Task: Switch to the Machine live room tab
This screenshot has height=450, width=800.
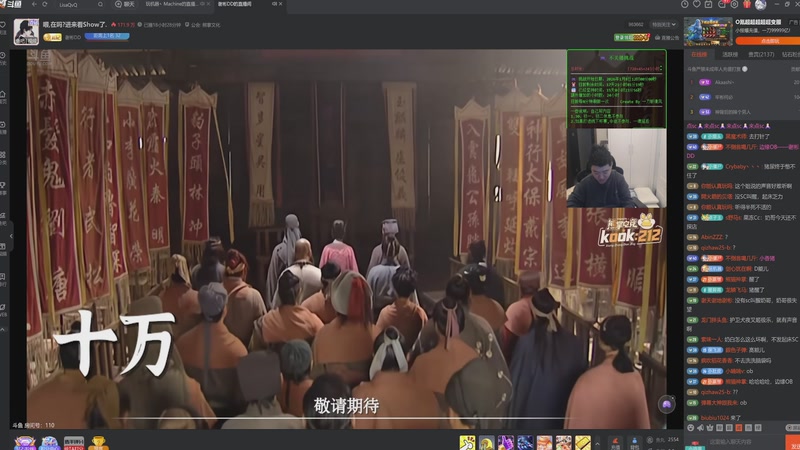Action: point(171,4)
